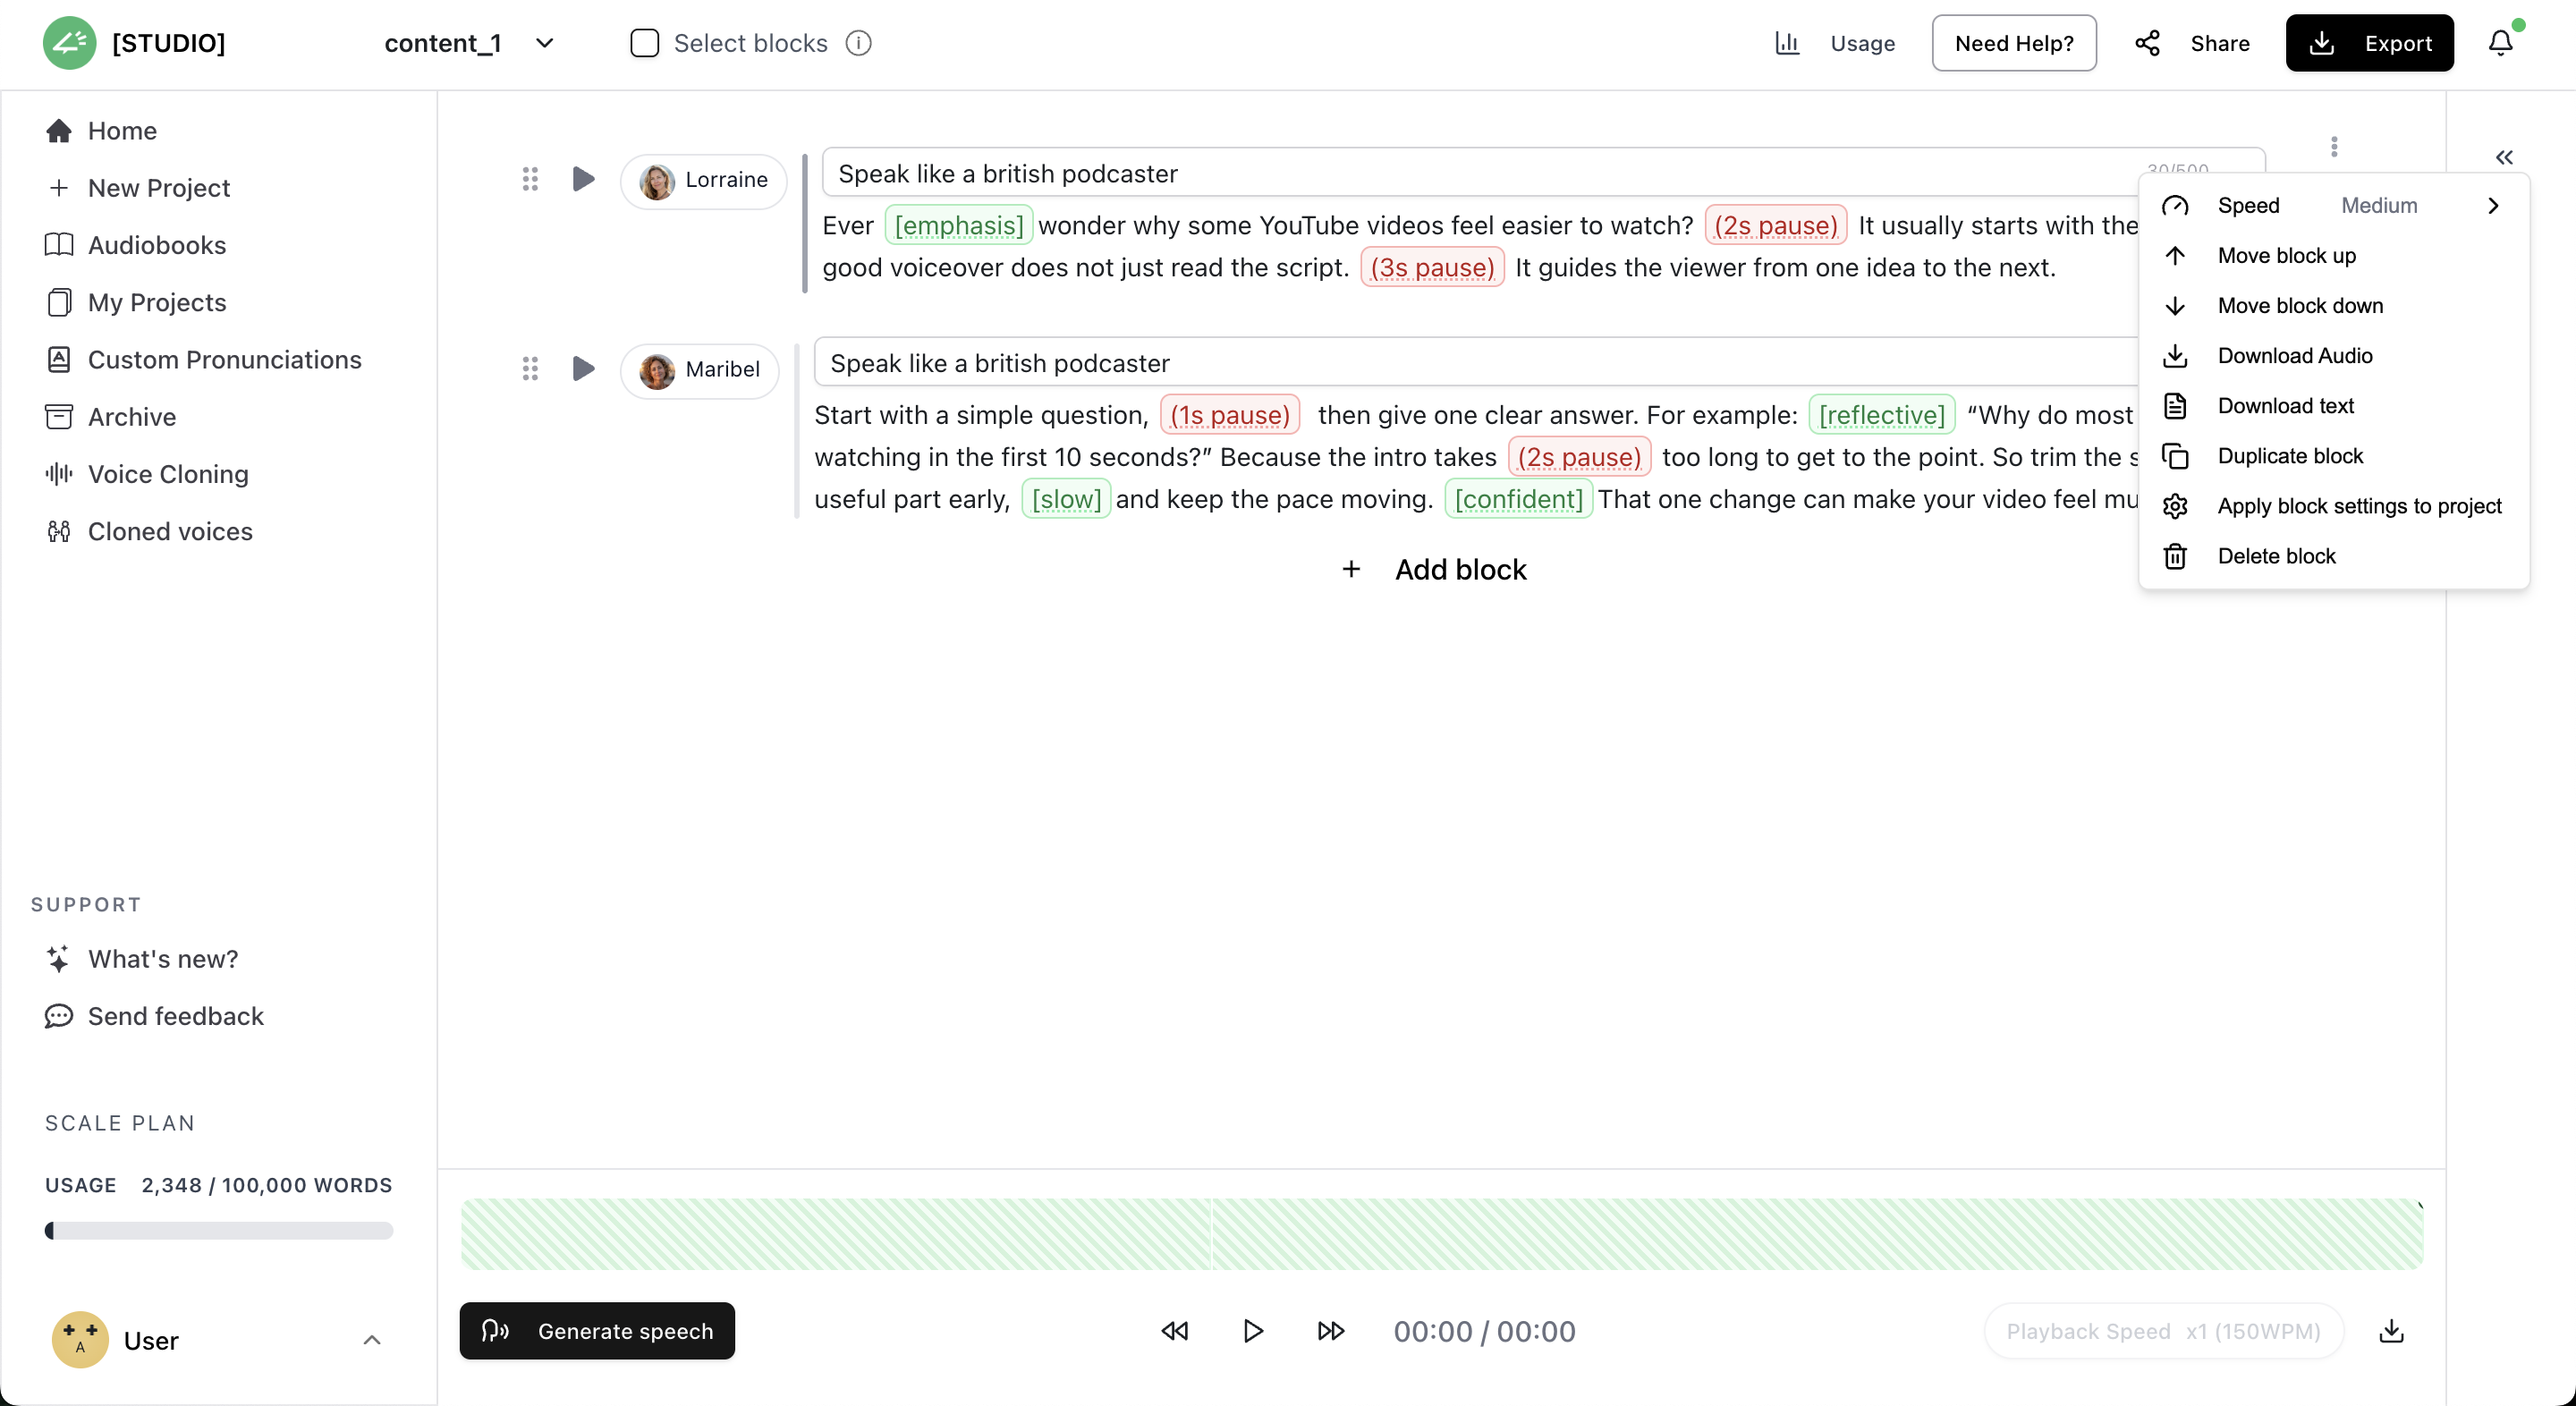Click the (1s pause) tag

tap(1230, 415)
